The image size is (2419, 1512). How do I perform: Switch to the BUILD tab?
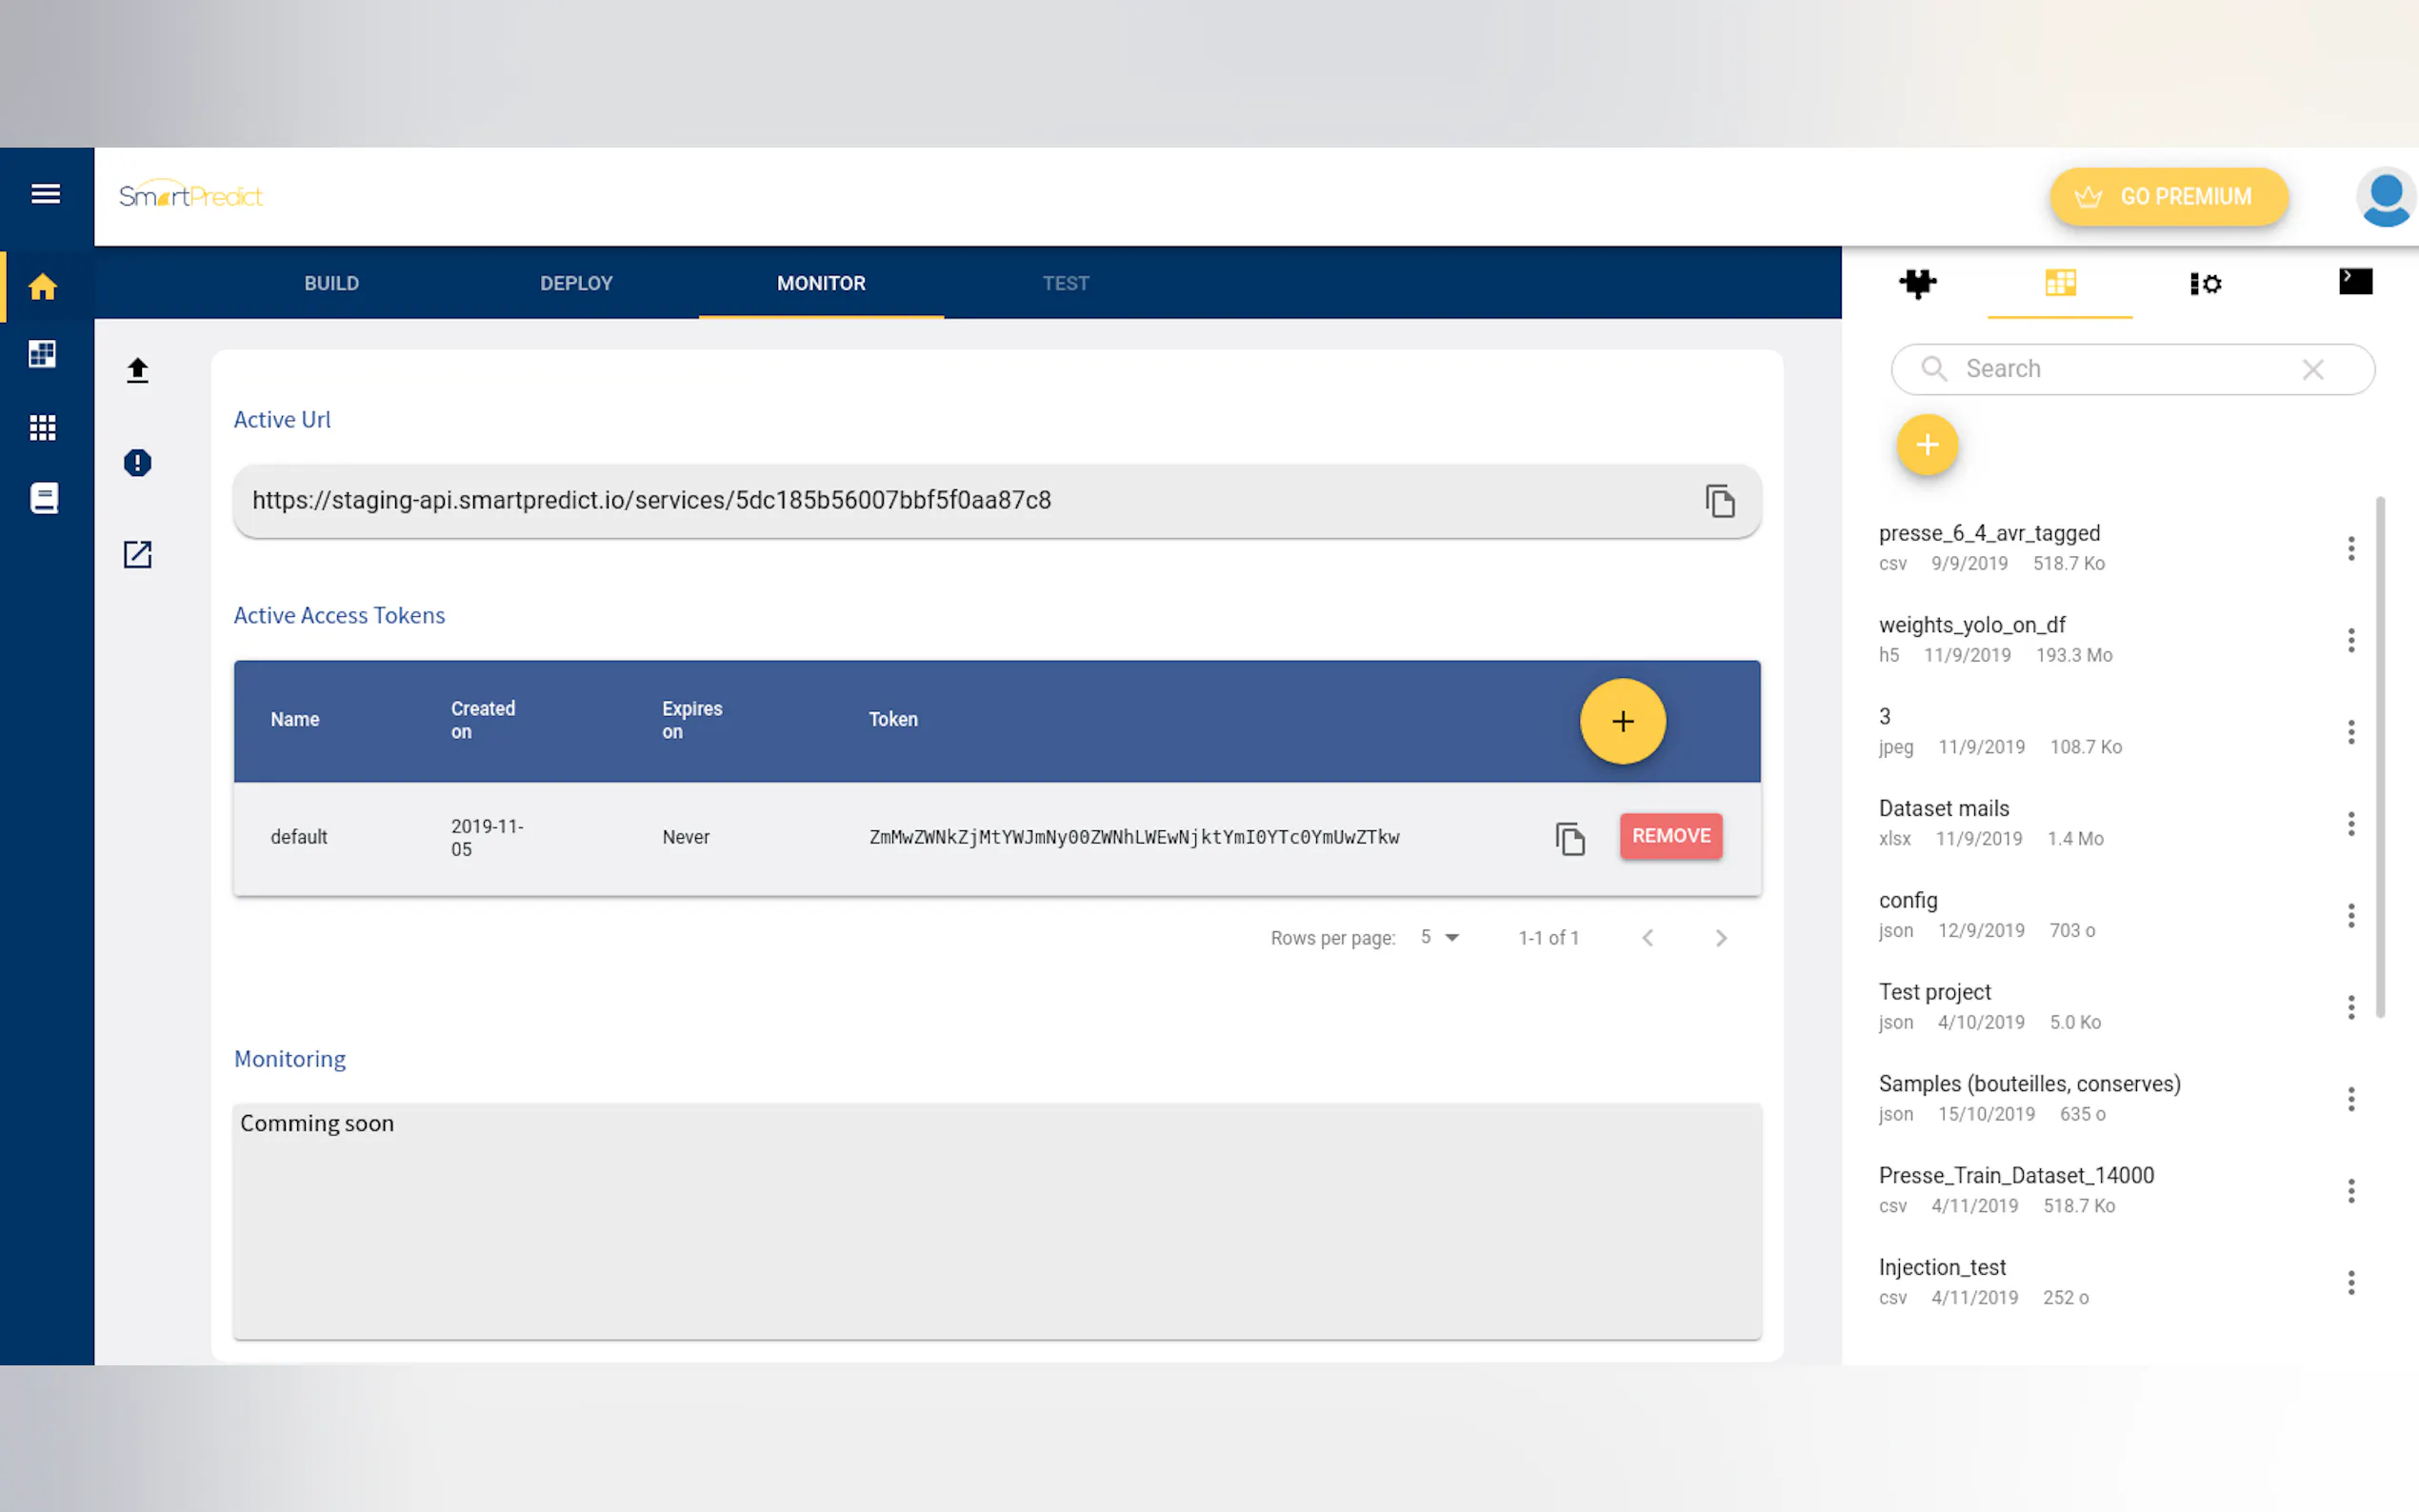(x=332, y=284)
